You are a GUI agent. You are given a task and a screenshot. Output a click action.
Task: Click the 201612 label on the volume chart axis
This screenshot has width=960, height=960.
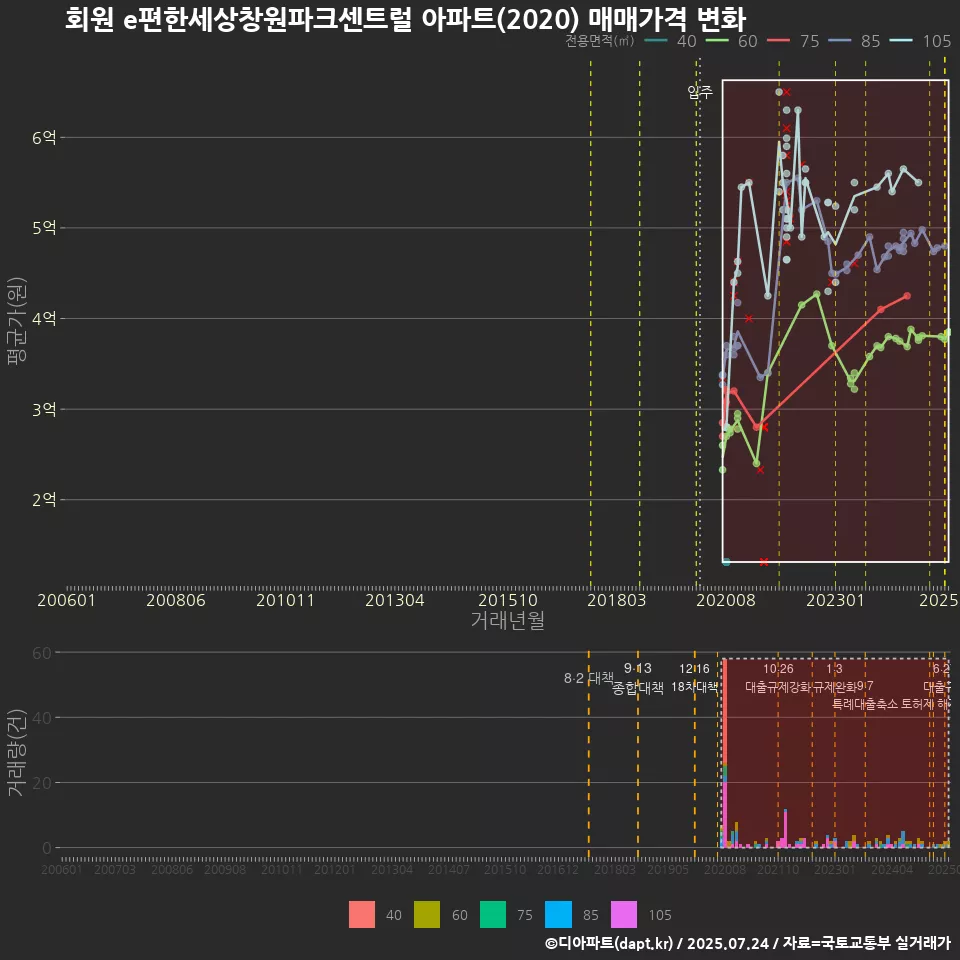click(558, 869)
